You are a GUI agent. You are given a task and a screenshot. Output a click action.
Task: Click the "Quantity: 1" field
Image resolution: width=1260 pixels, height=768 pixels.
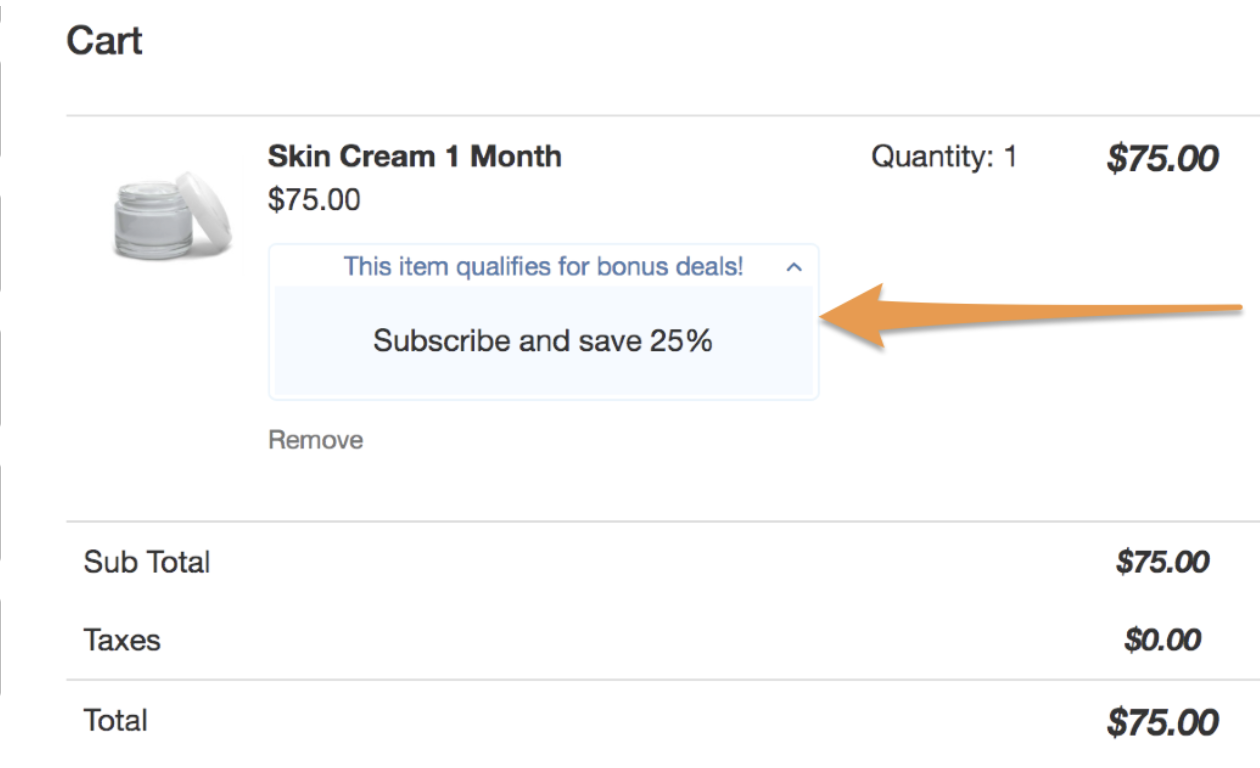coord(944,157)
